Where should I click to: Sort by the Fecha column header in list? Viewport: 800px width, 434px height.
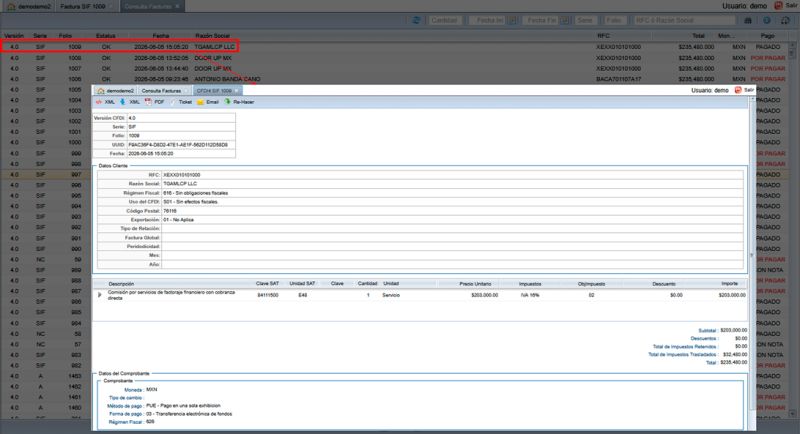pos(161,36)
